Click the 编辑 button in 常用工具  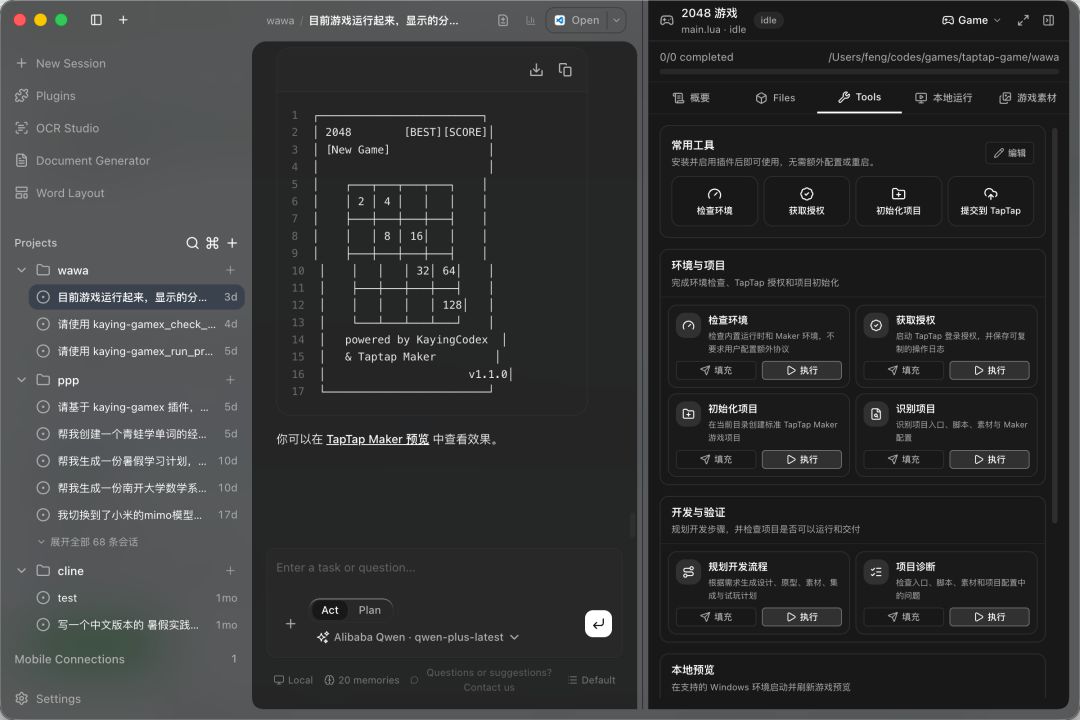click(x=1010, y=153)
